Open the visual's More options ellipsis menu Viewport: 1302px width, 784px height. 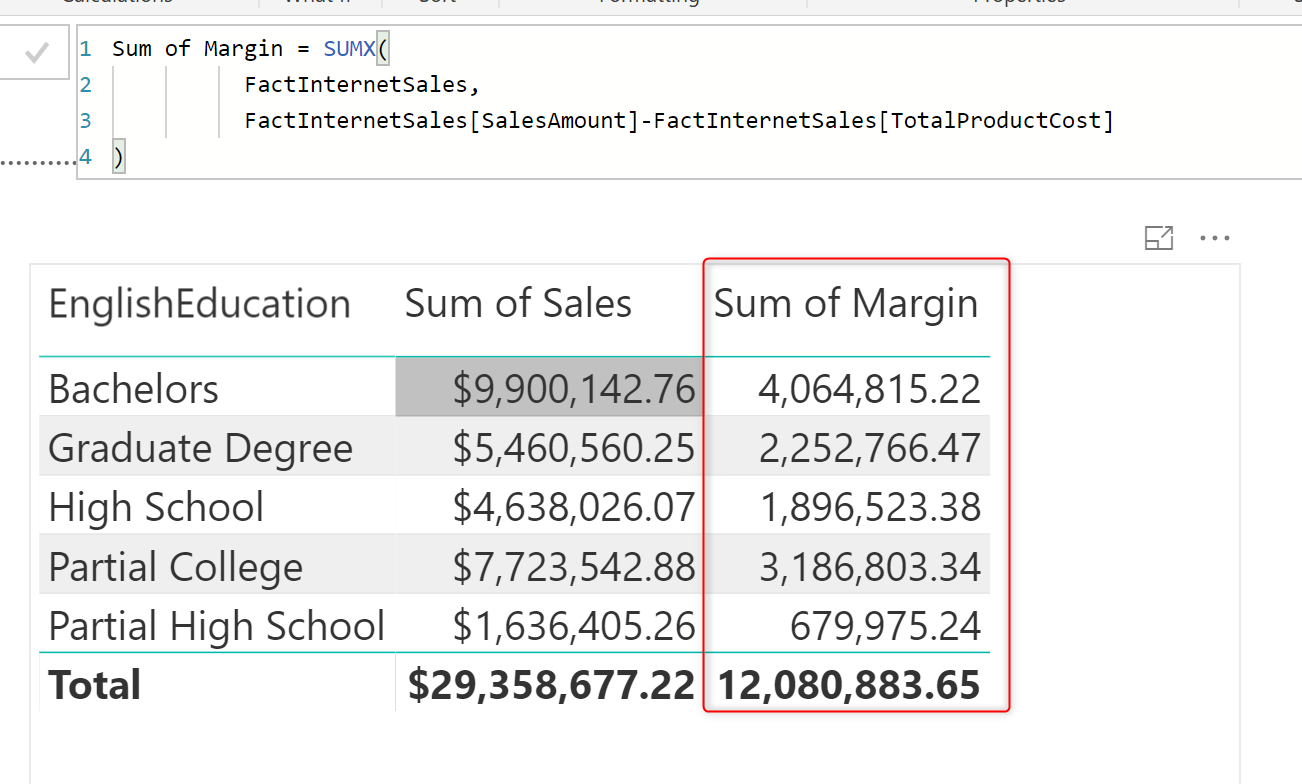(1214, 238)
